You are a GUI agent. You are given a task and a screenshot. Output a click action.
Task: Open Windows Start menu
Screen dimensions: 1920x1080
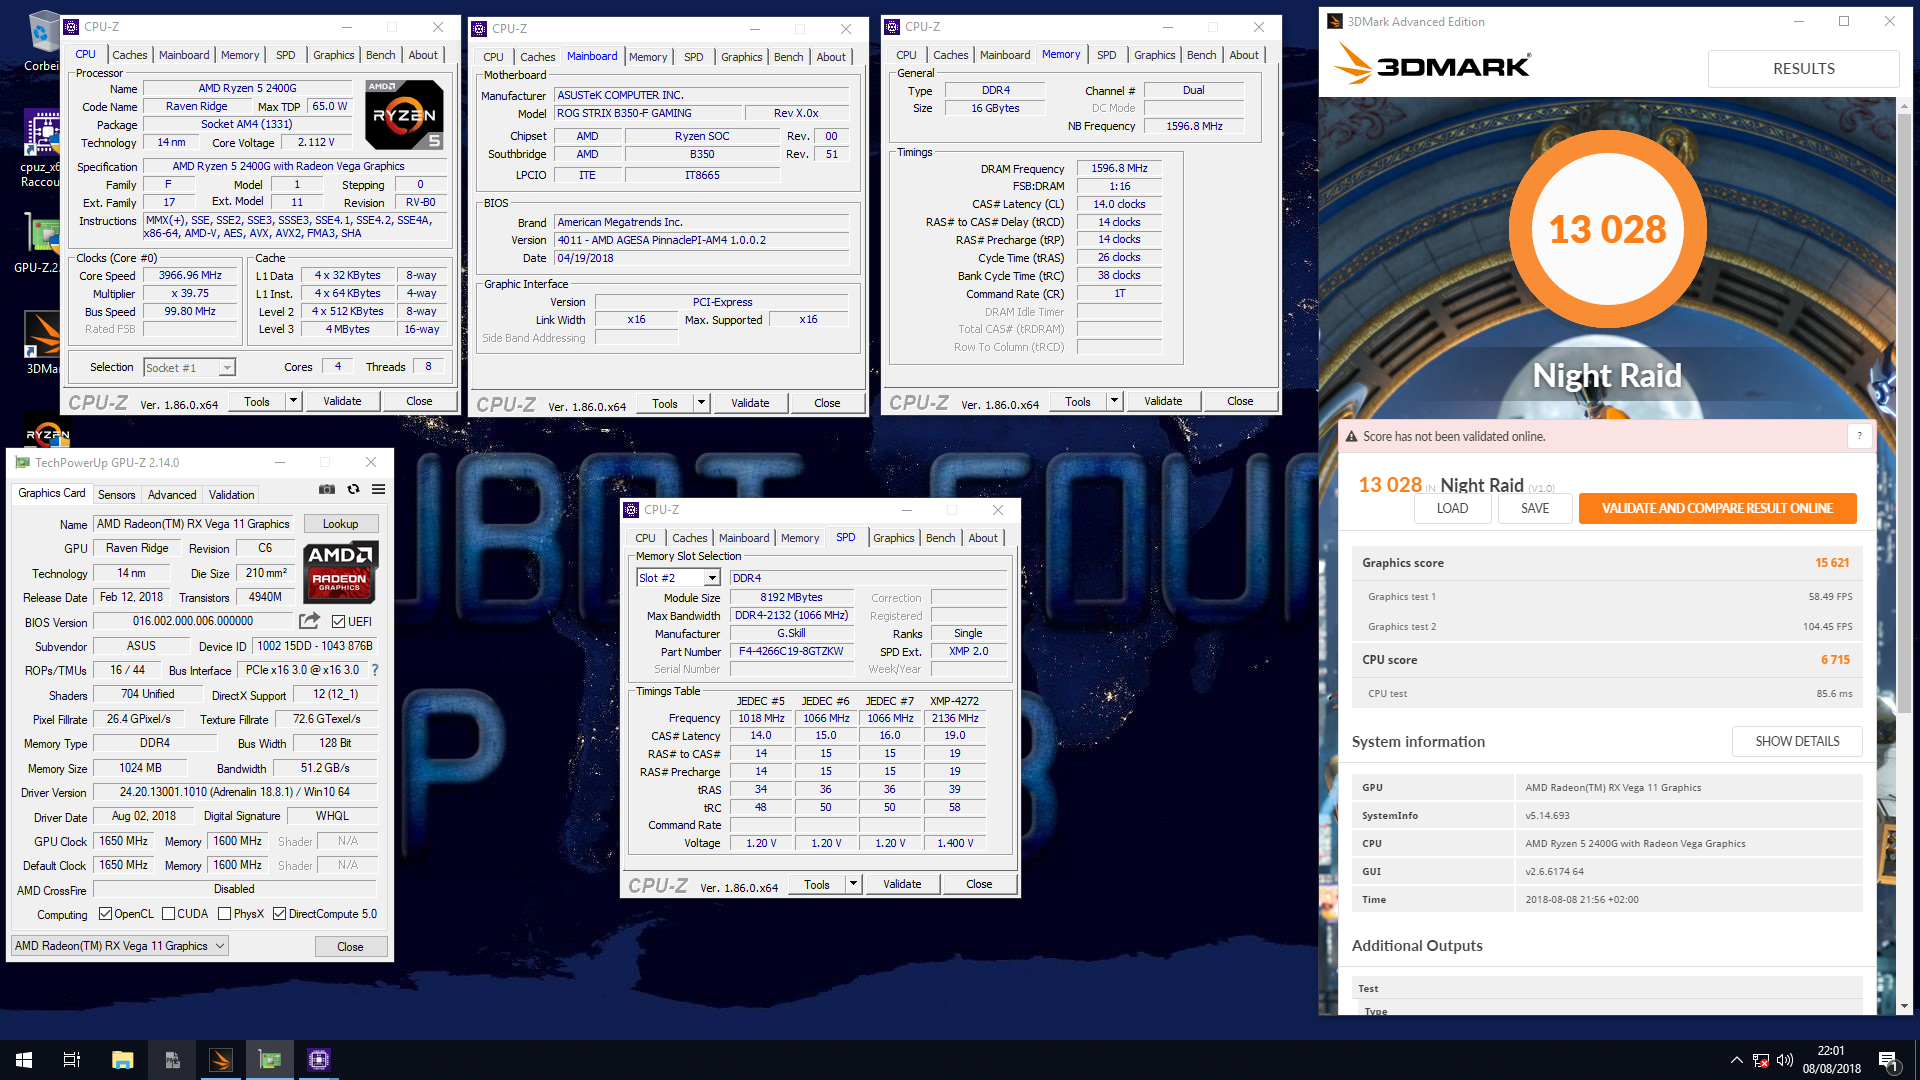click(x=24, y=1060)
